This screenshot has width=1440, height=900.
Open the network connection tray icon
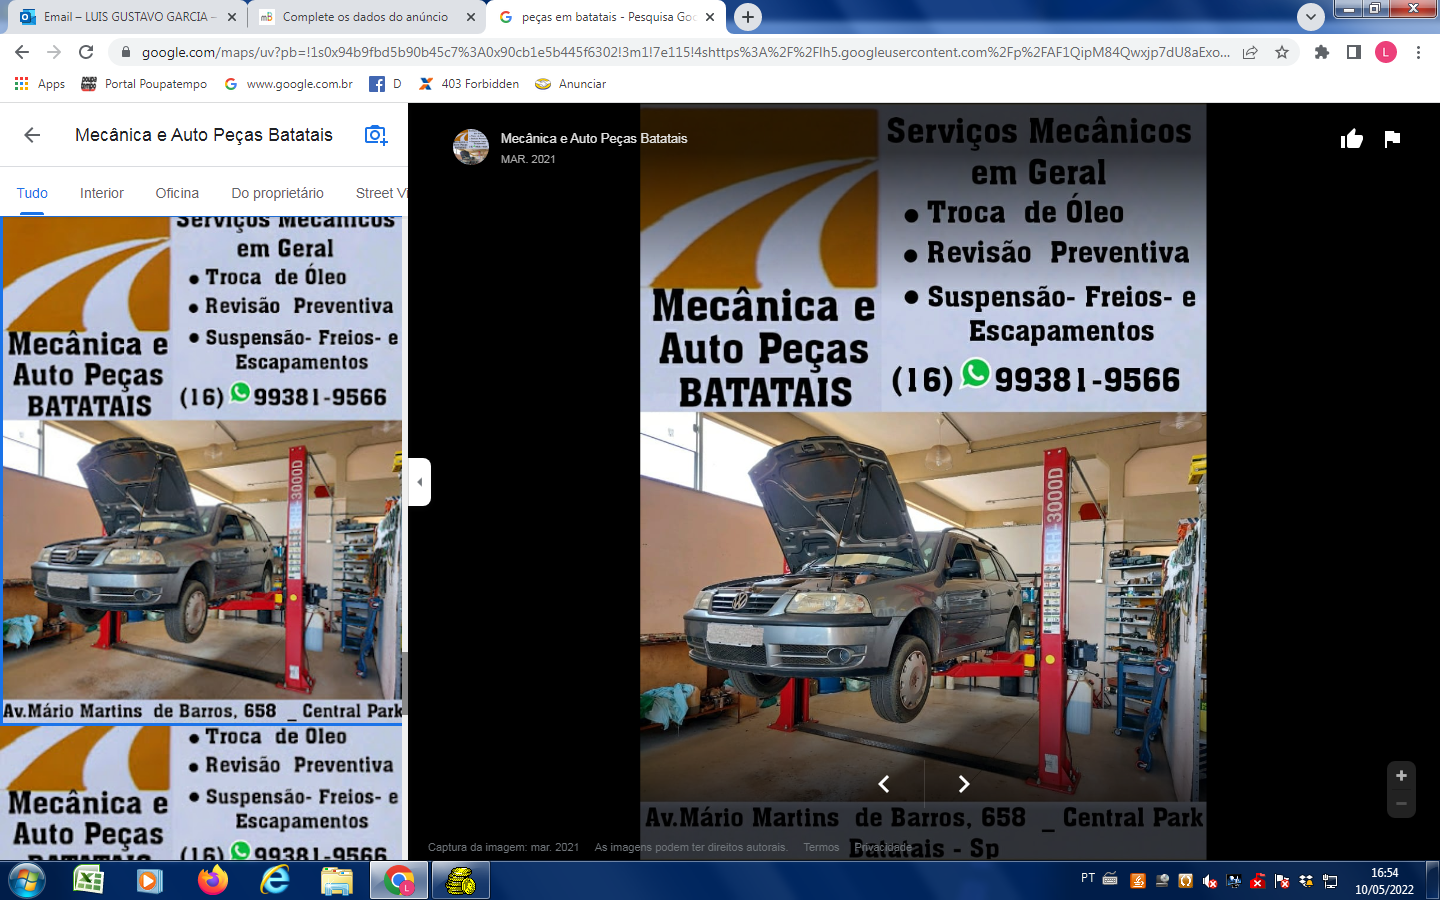(1330, 881)
